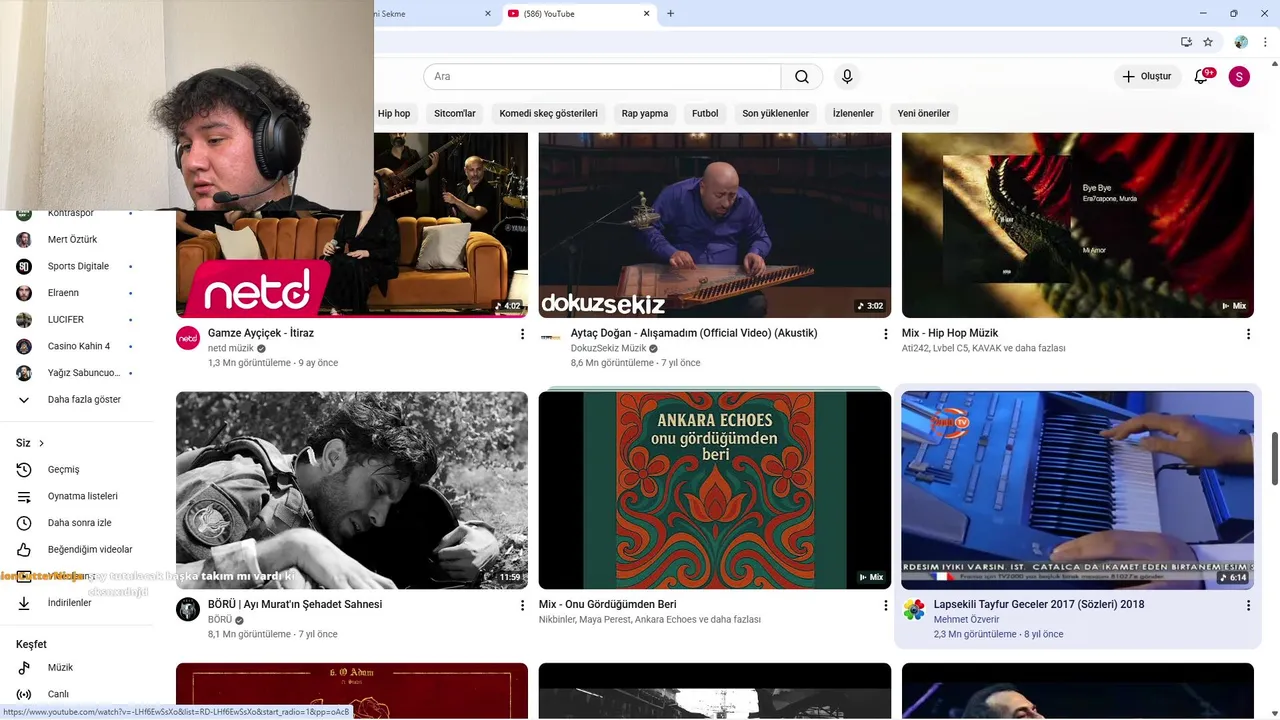Open options for Aytaç Doğan - Alışamadım video
The height and width of the screenshot is (720, 1280).
[x=885, y=334]
